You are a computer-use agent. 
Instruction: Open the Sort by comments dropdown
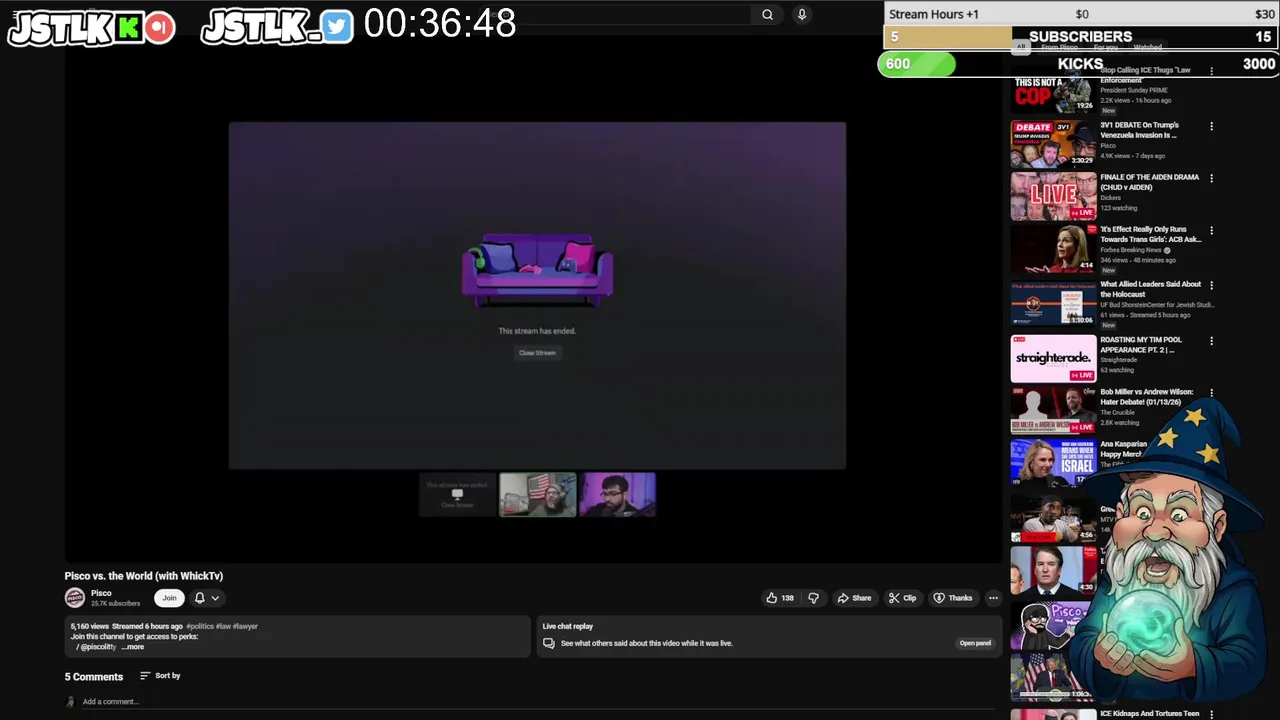pyautogui.click(x=160, y=676)
